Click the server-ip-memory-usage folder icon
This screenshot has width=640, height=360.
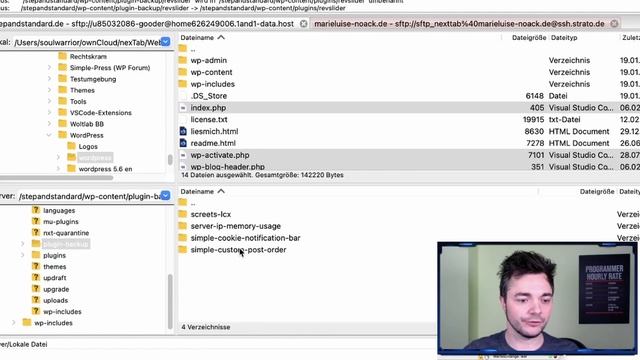click(x=183, y=226)
